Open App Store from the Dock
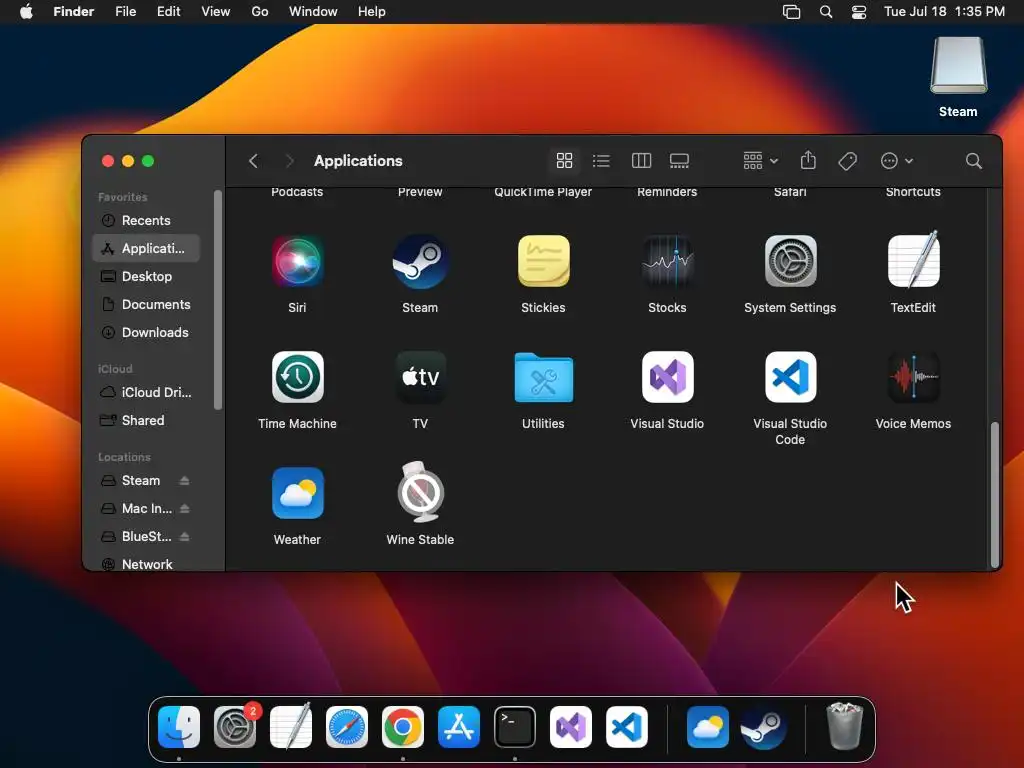1024x768 pixels. [x=458, y=727]
